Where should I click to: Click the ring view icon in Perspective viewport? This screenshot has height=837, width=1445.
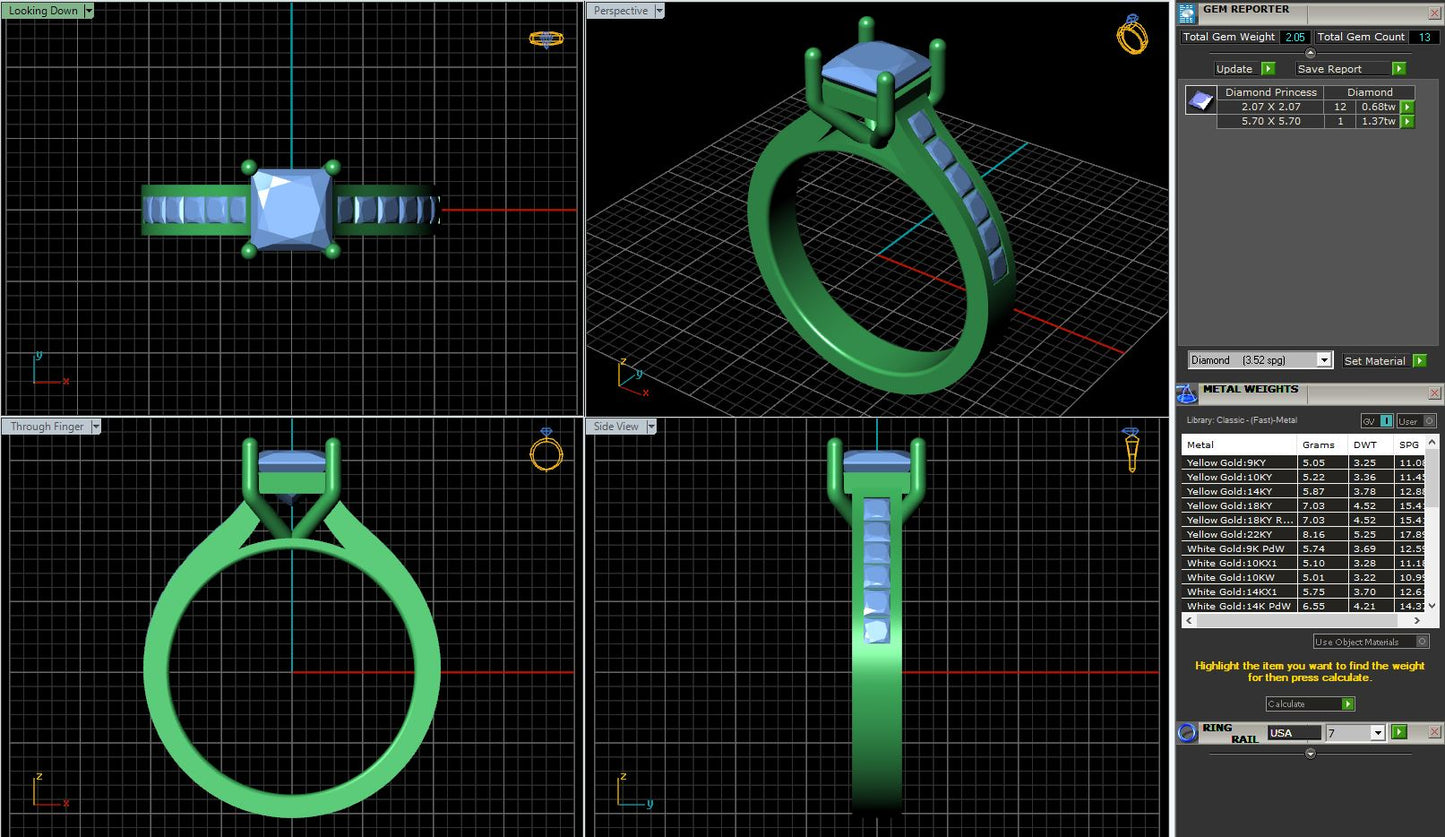(1131, 35)
